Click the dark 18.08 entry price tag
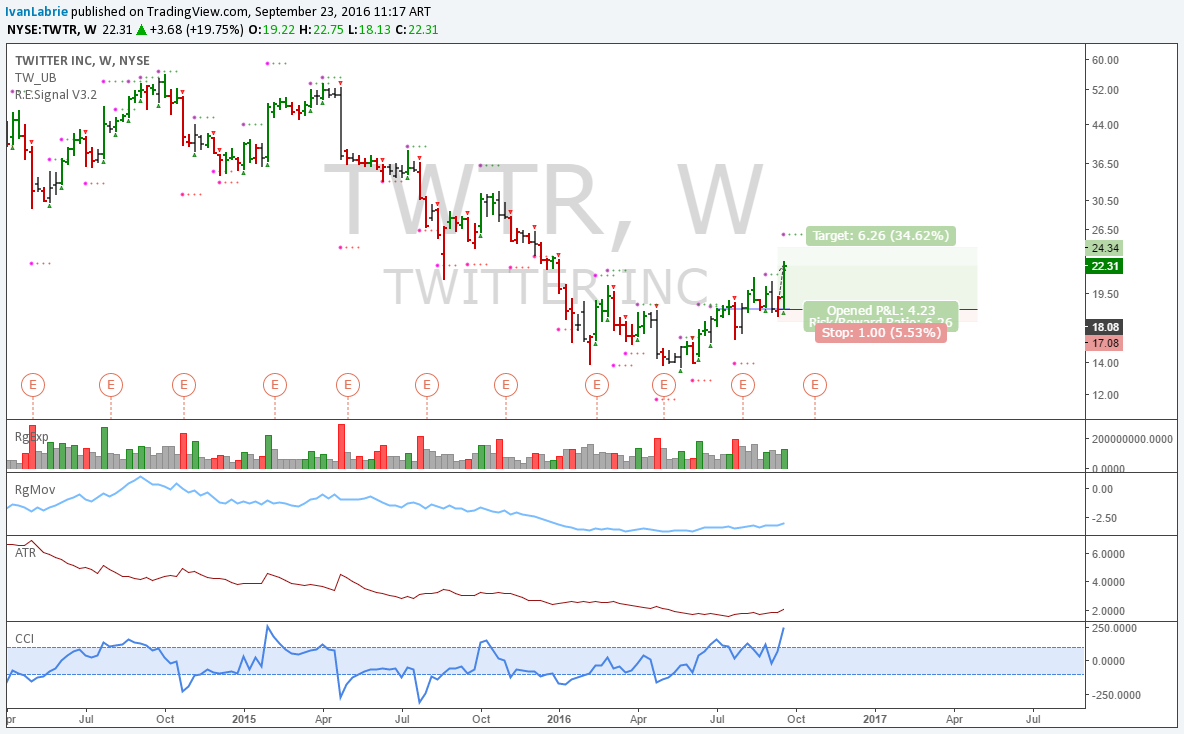The width and height of the screenshot is (1184, 734). tap(1105, 327)
